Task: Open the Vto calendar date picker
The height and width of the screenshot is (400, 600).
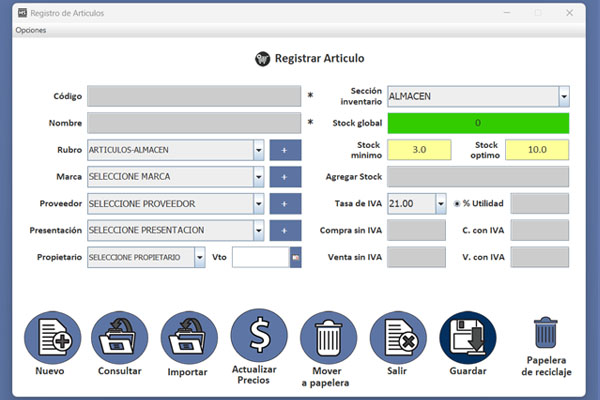Action: pos(296,258)
